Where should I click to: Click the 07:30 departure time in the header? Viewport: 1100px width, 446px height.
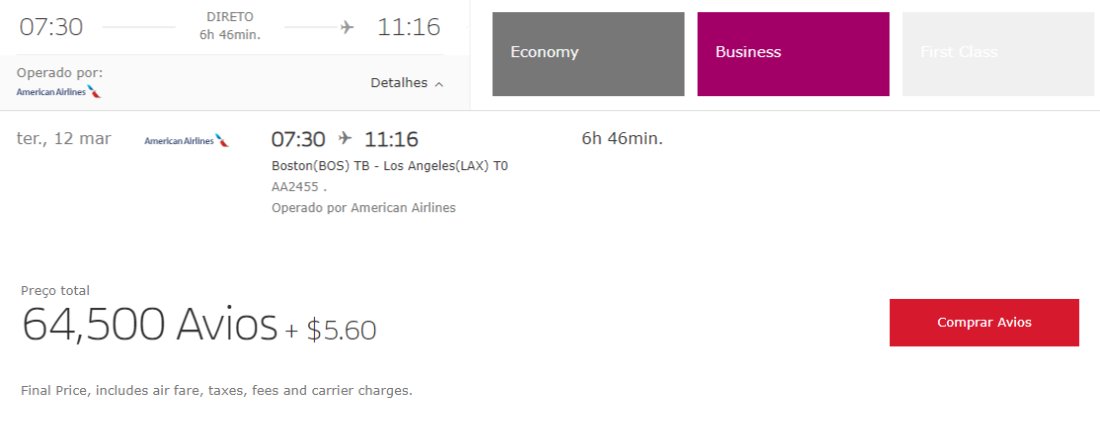51,27
